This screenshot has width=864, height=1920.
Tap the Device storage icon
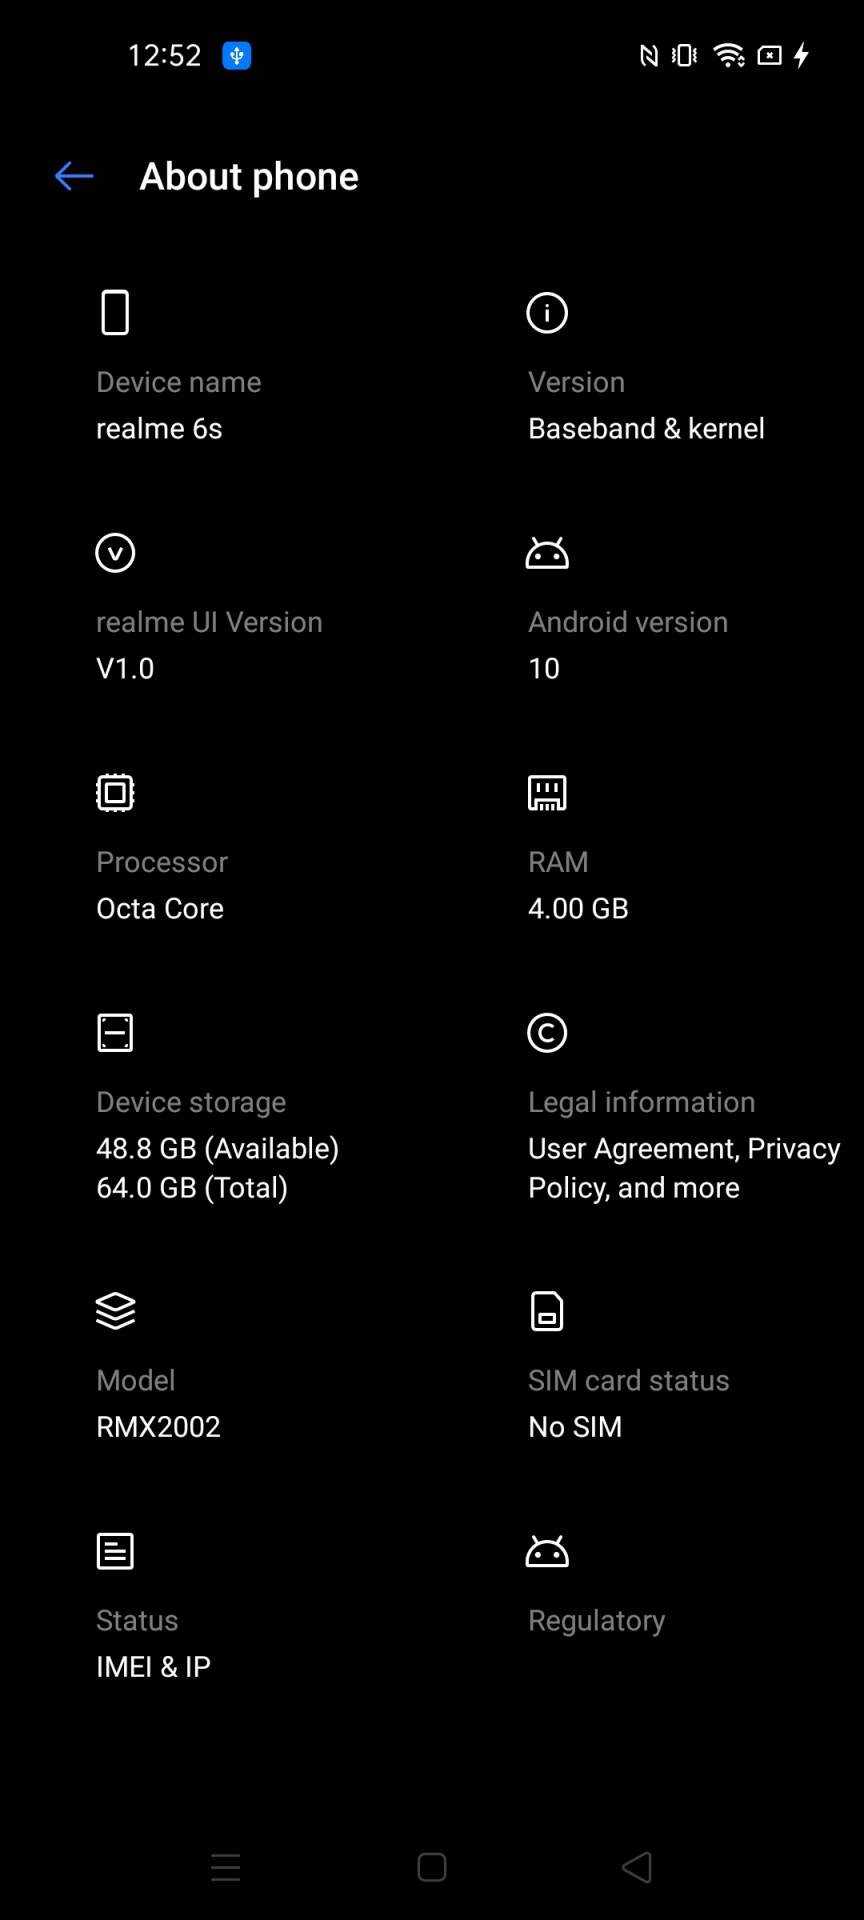[115, 1033]
